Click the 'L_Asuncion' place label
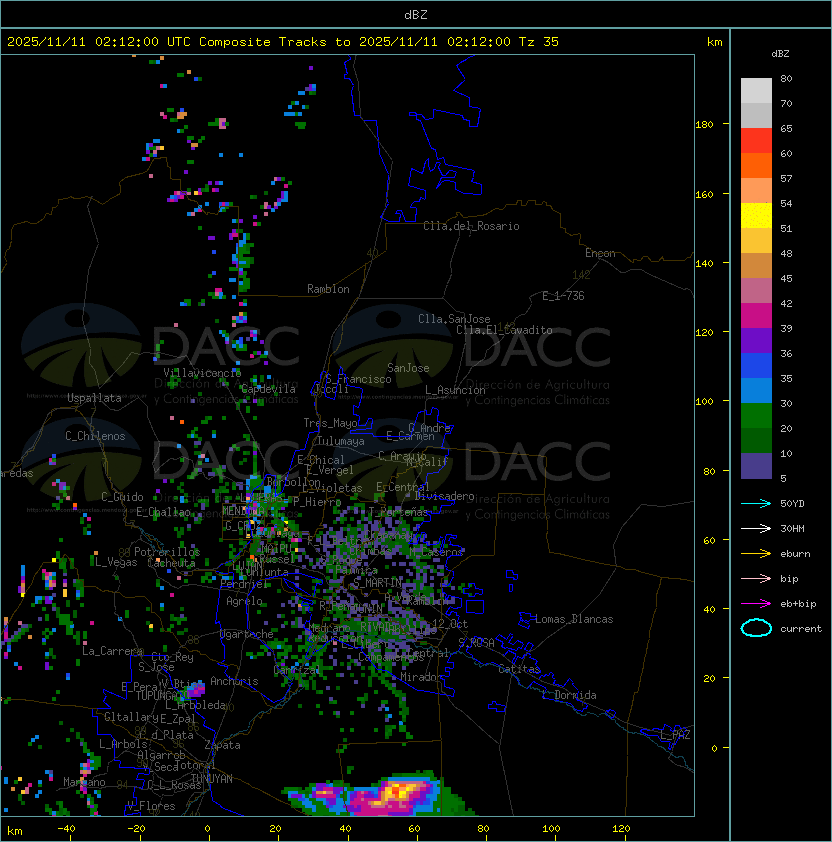 pos(455,390)
